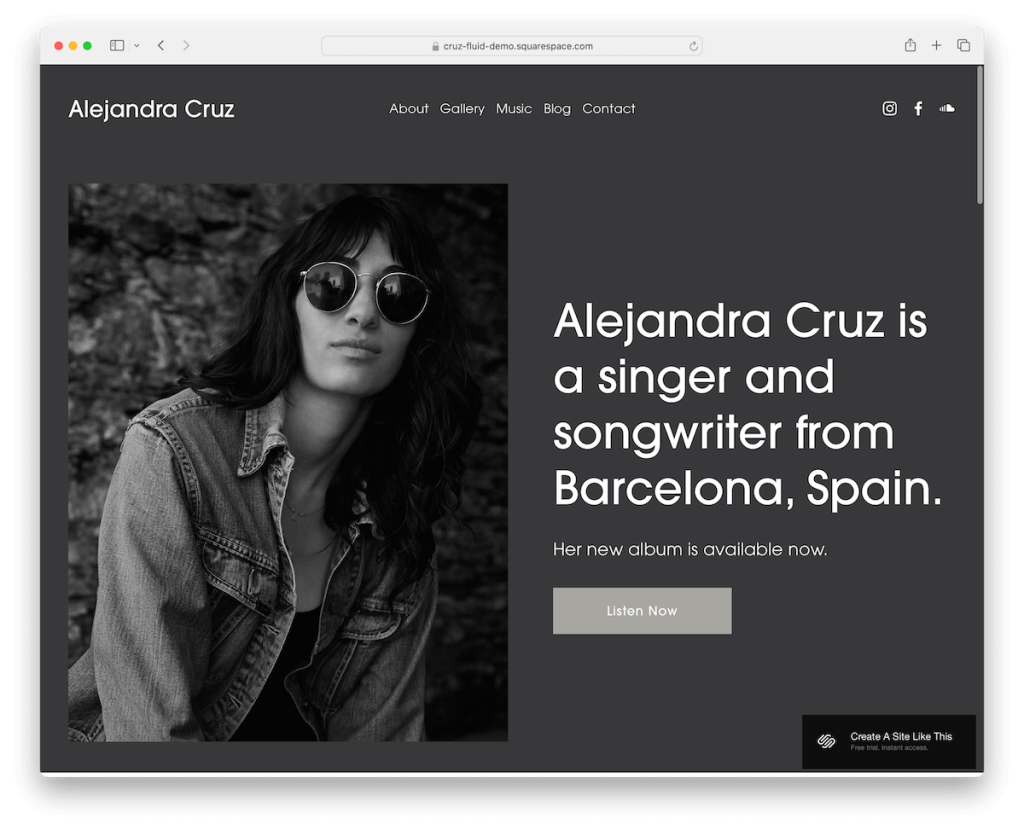The width and height of the screenshot is (1024, 830).
Task: Go back with the left arrow
Action: [161, 45]
